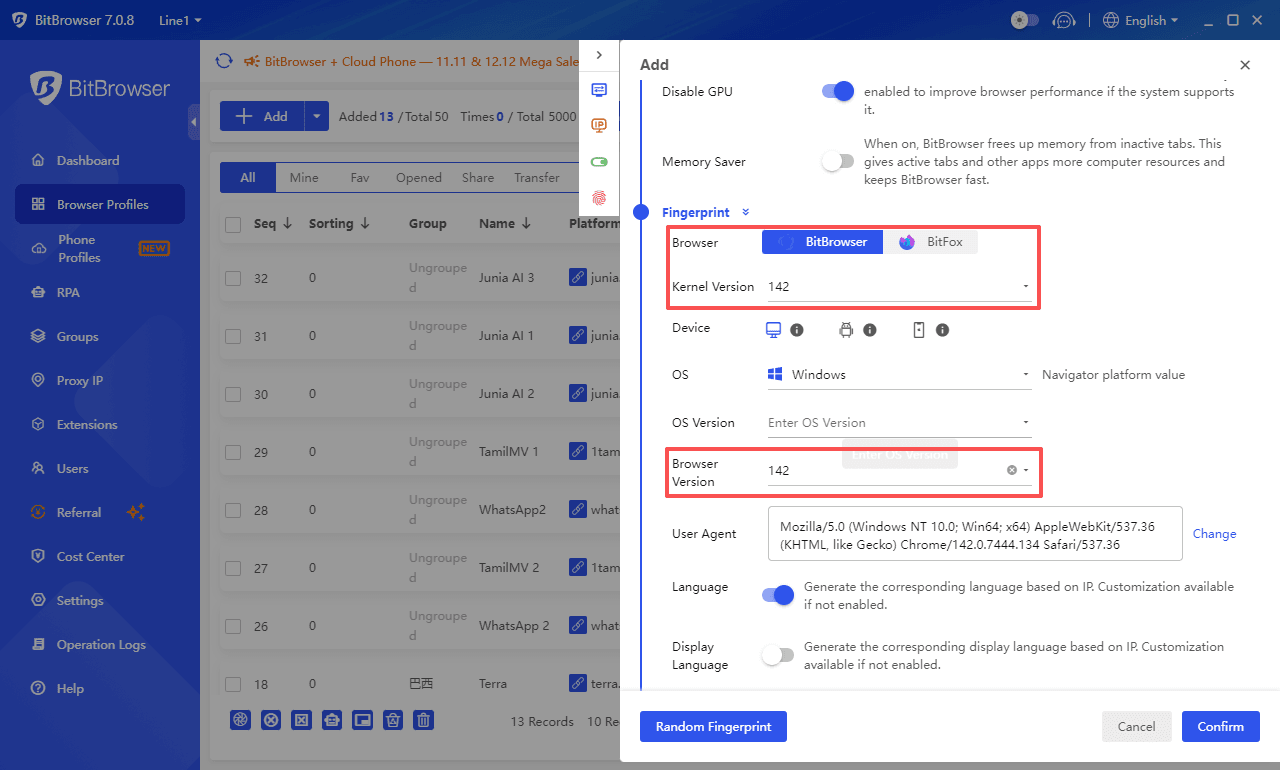Switch to the BitFox browser tab
This screenshot has height=770, width=1280.
pyautogui.click(x=930, y=241)
